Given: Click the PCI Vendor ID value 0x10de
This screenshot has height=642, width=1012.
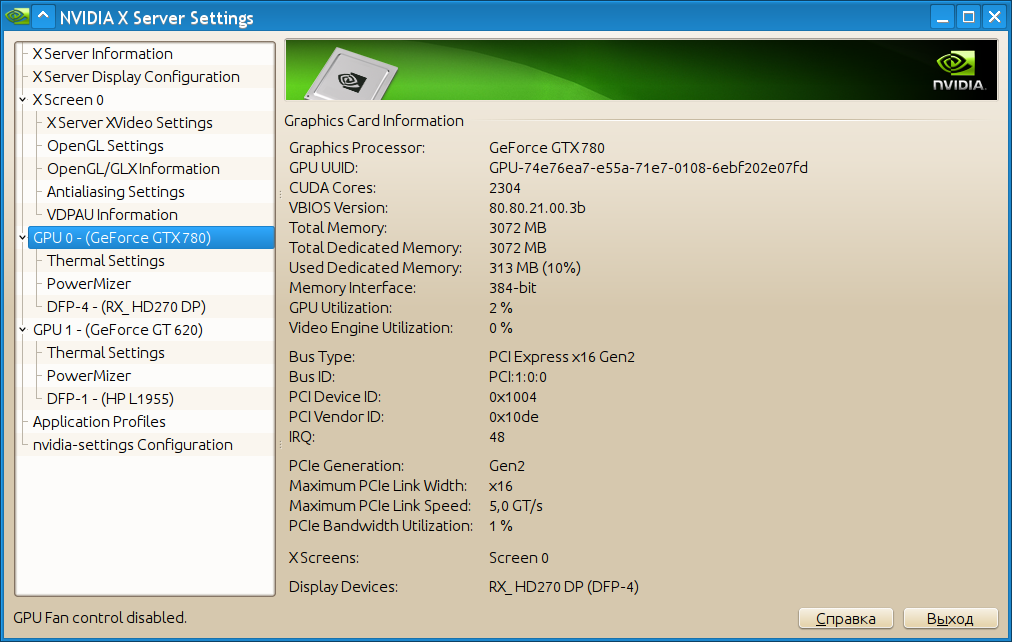Looking at the screenshot, I should (514, 417).
